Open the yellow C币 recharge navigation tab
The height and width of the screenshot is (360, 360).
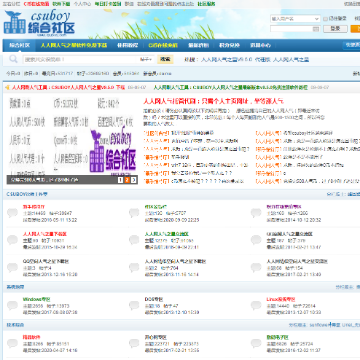point(163,45)
